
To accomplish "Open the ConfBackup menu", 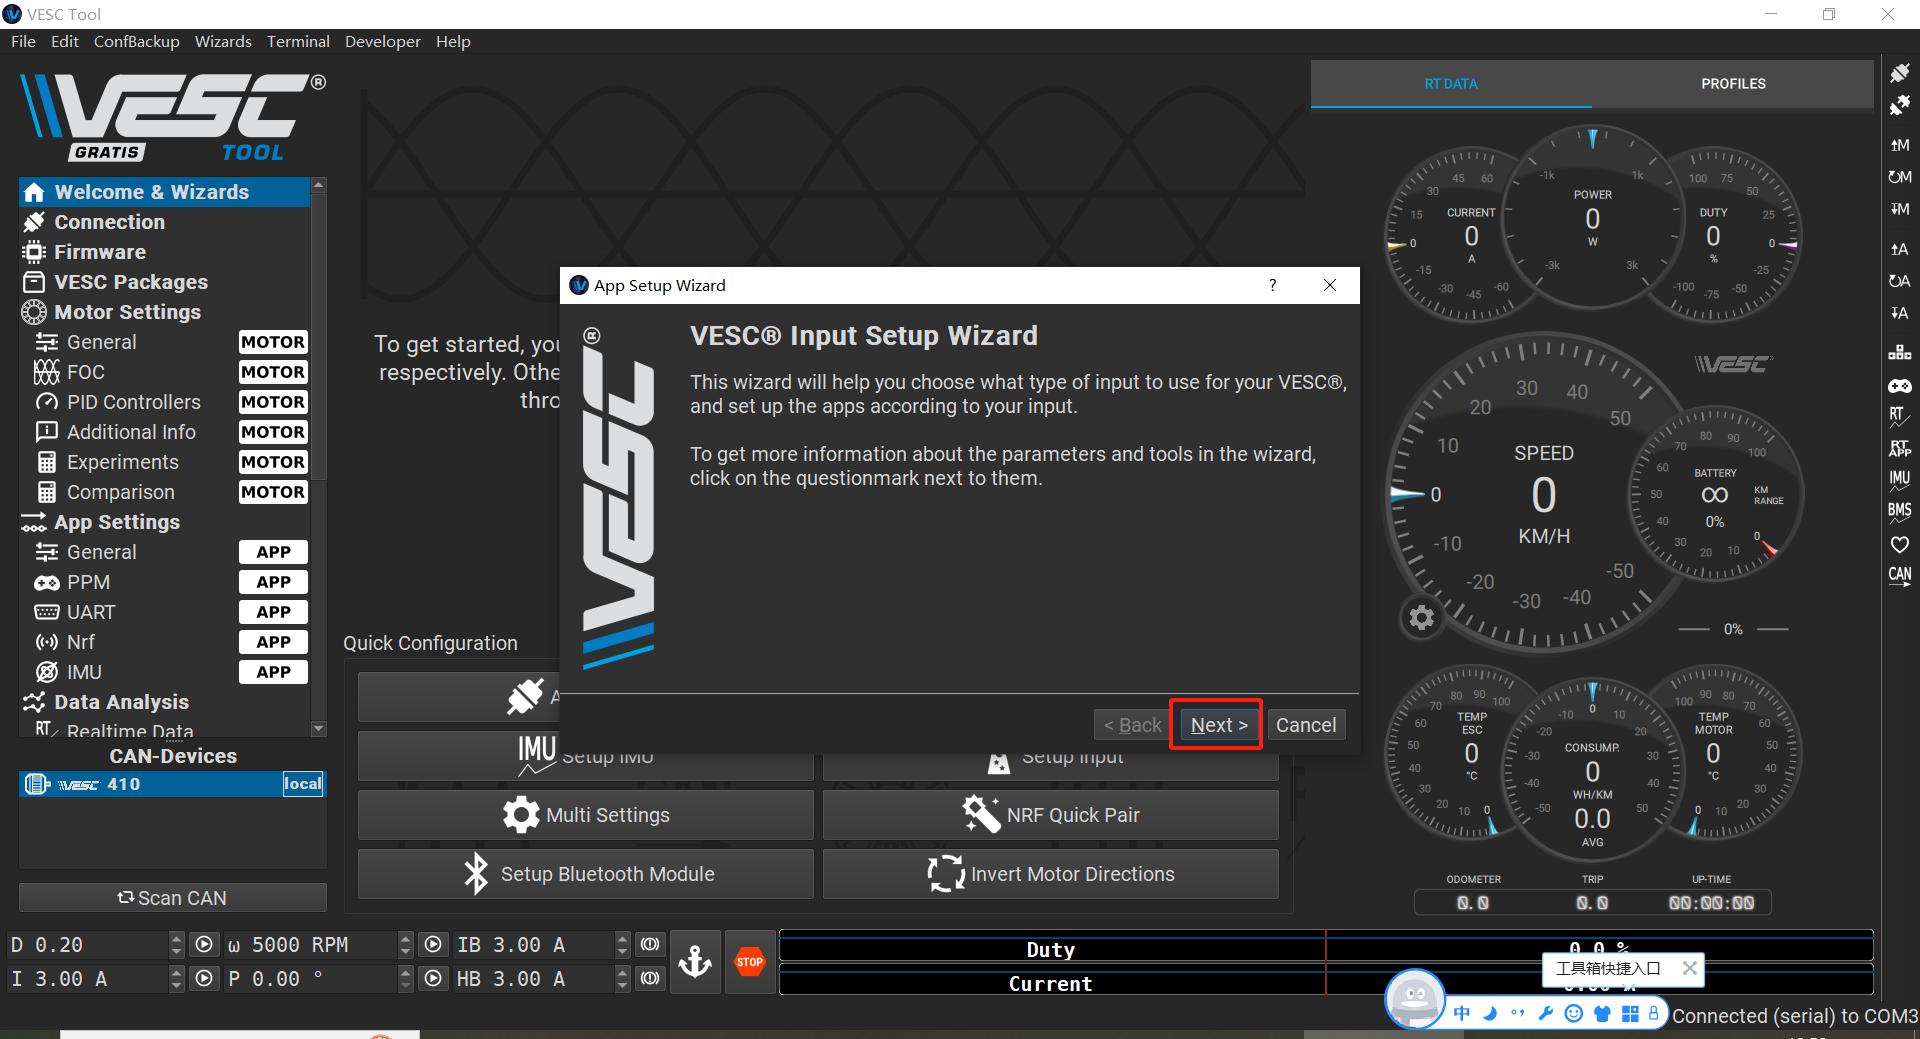I will 137,41.
